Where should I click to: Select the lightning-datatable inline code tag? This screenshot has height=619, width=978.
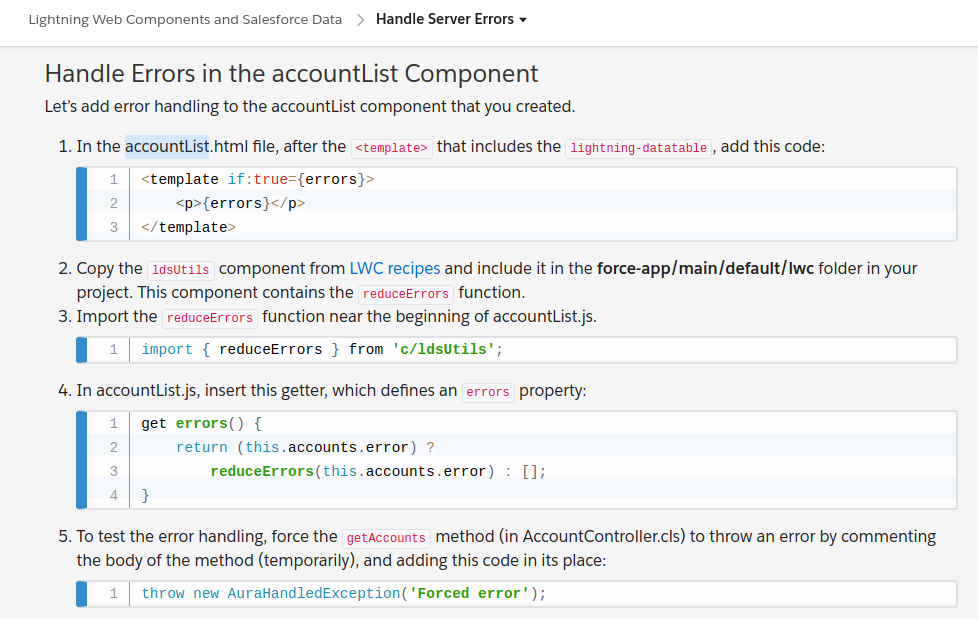click(x=638, y=147)
